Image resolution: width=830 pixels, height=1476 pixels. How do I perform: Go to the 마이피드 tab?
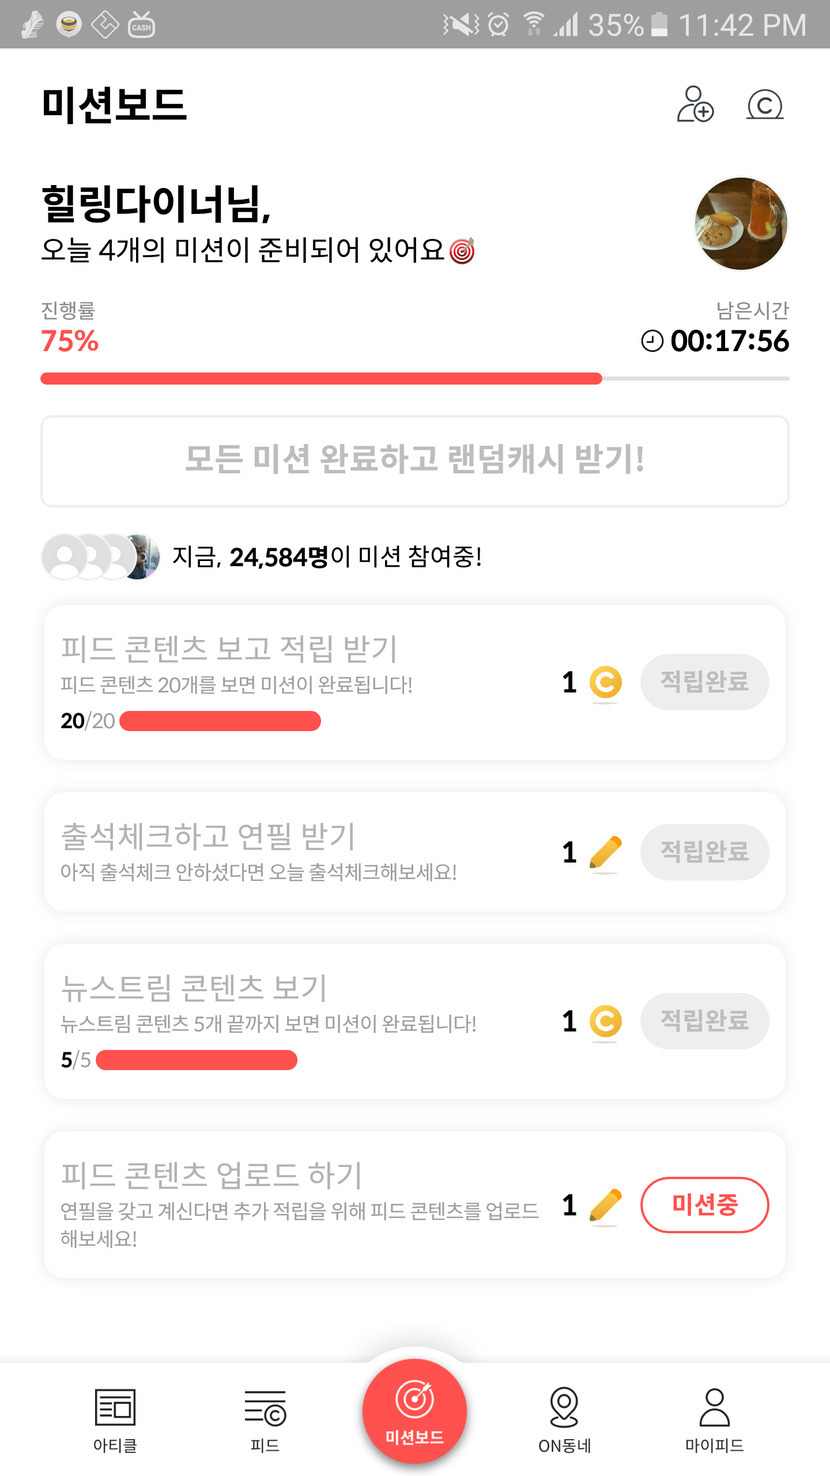click(x=714, y=1418)
